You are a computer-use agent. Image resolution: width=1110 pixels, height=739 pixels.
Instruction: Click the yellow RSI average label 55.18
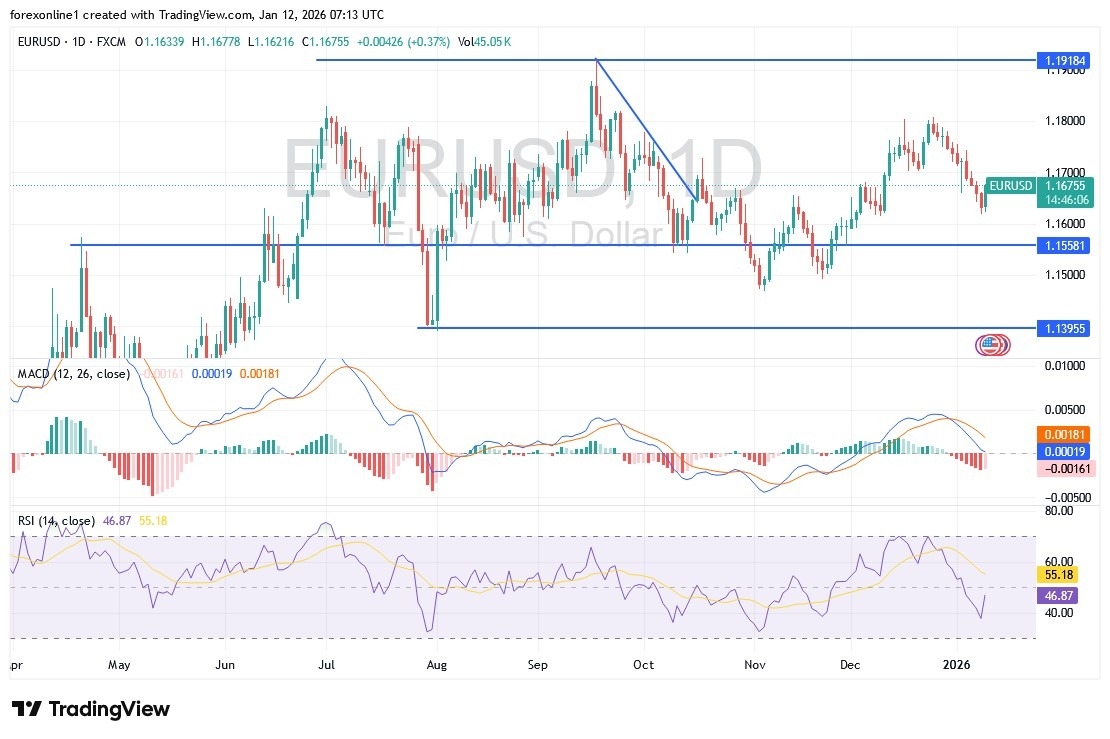[1059, 575]
